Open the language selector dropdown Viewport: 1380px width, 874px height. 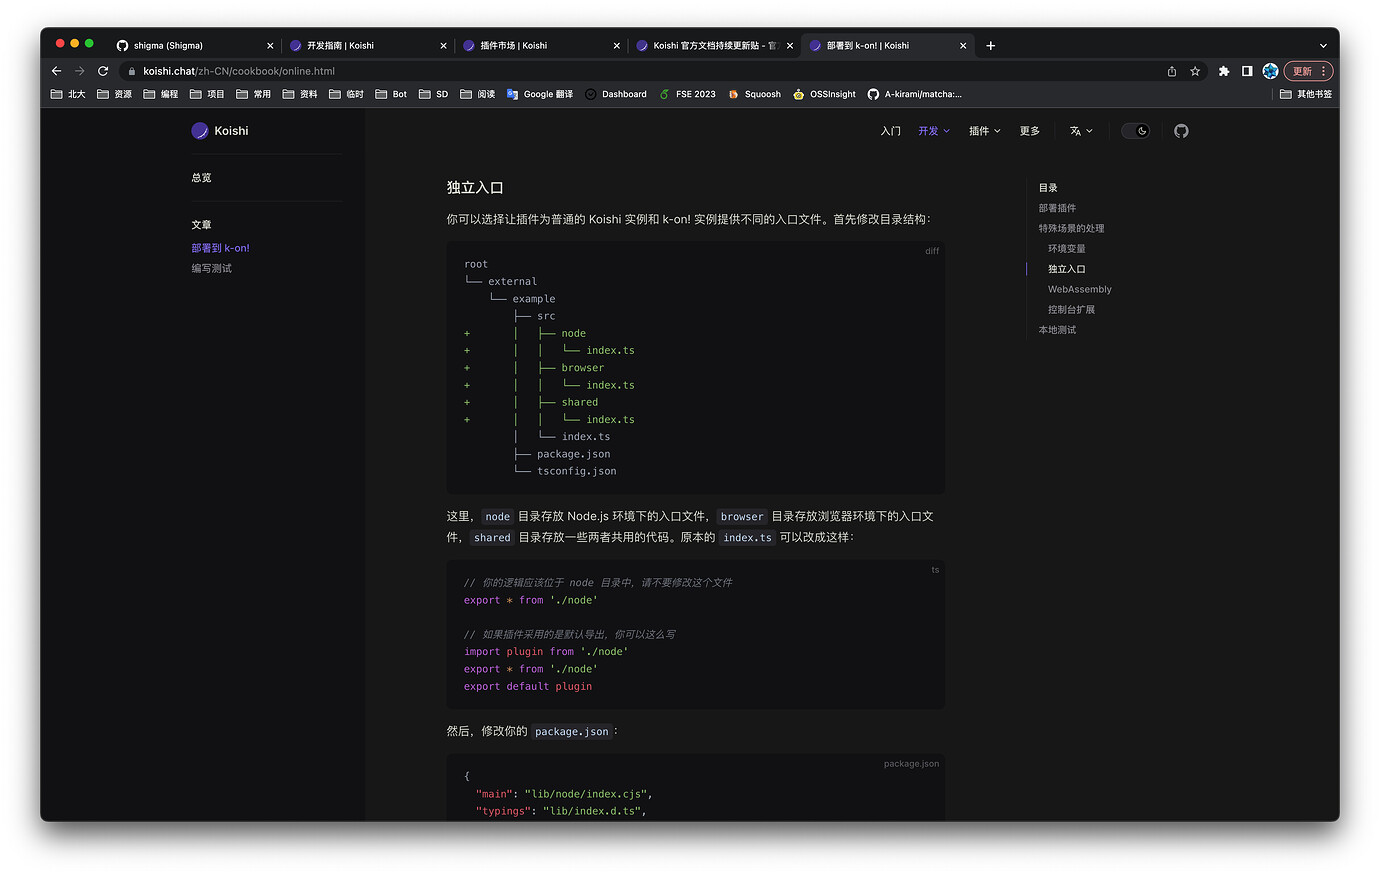click(x=1081, y=130)
